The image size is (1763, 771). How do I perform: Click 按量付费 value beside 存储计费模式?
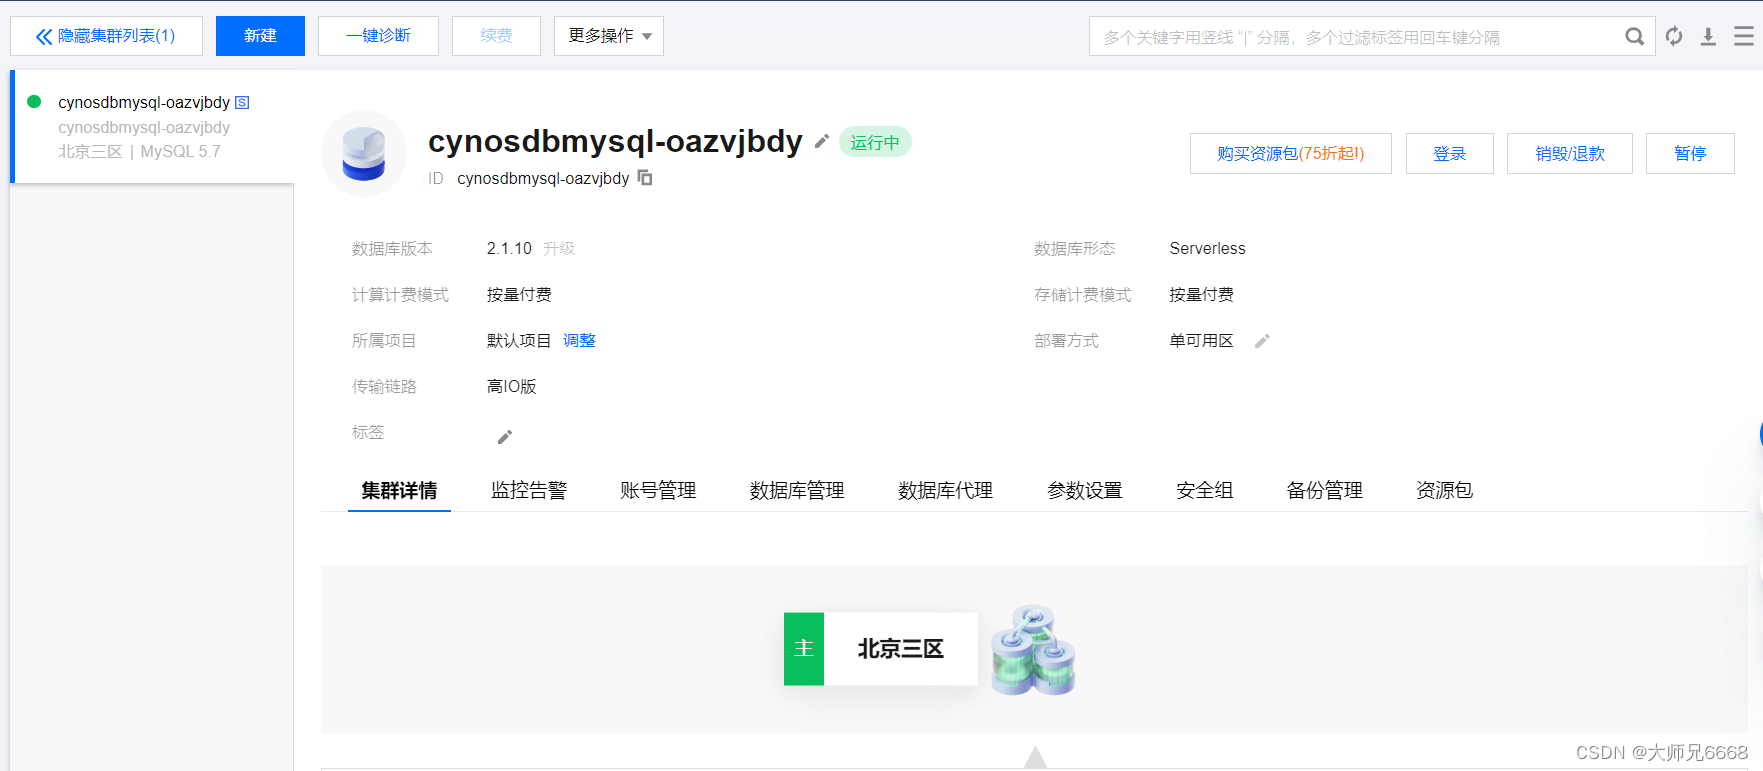pos(1201,294)
